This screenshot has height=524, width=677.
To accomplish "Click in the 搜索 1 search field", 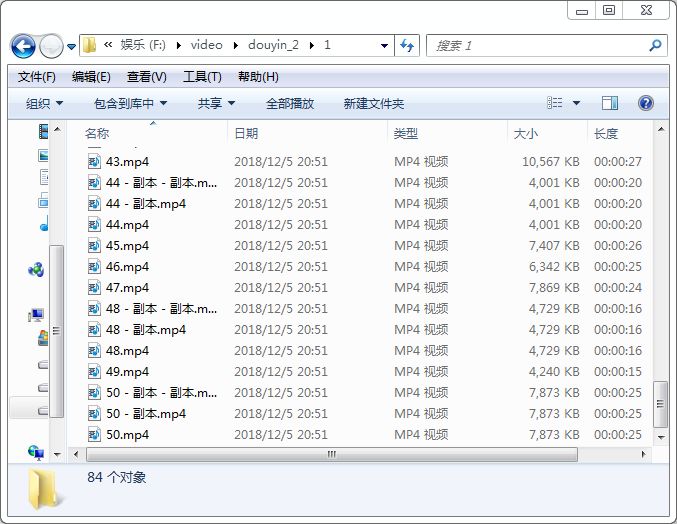I will 535,46.
